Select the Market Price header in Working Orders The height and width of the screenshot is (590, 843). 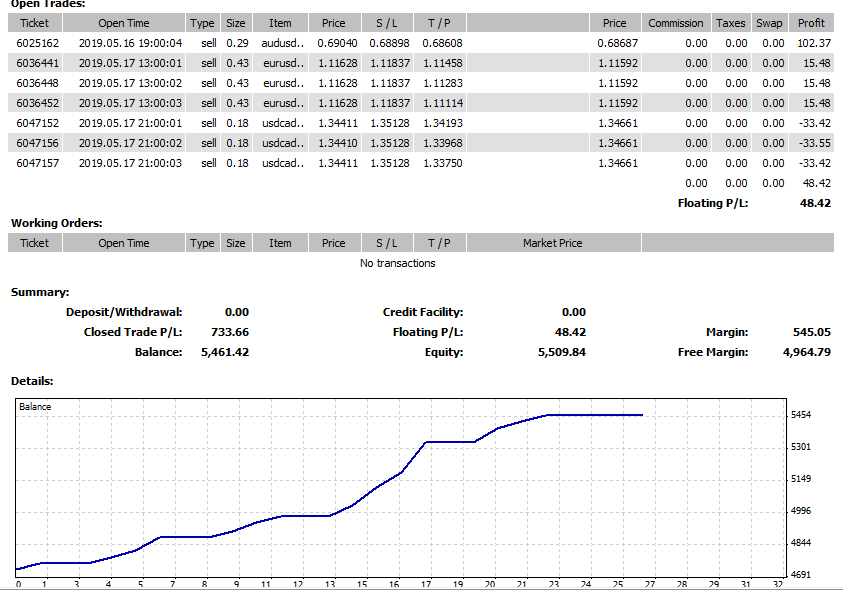(x=552, y=243)
